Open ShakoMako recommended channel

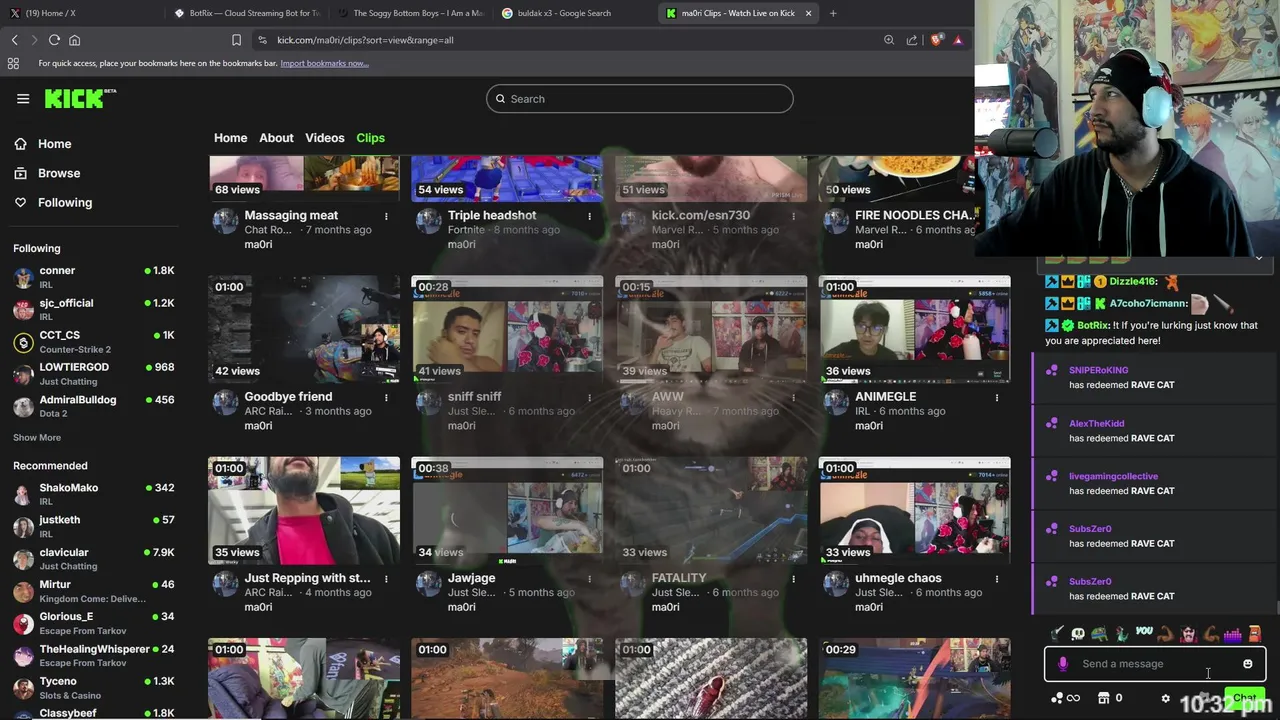click(94, 494)
